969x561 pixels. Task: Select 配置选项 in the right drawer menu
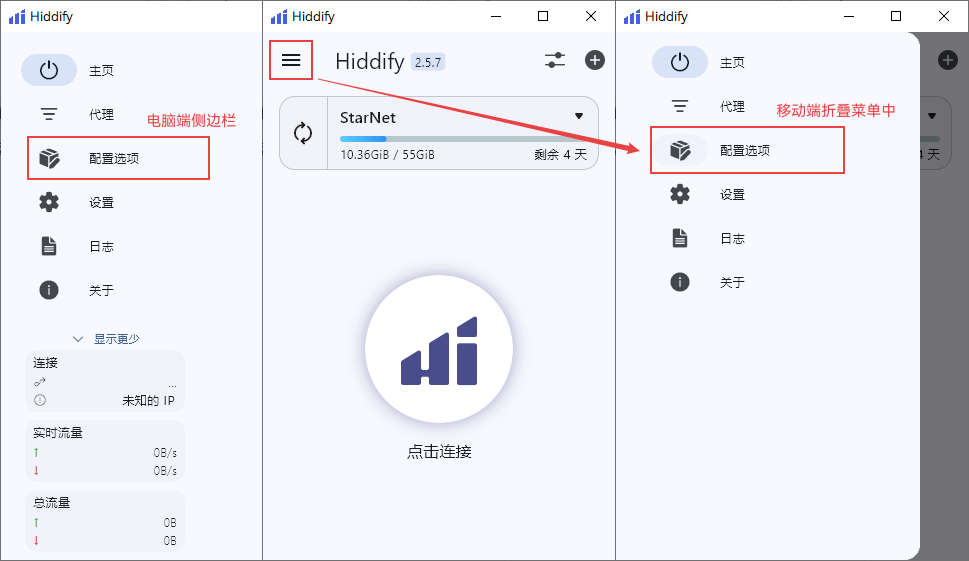pyautogui.click(x=745, y=150)
